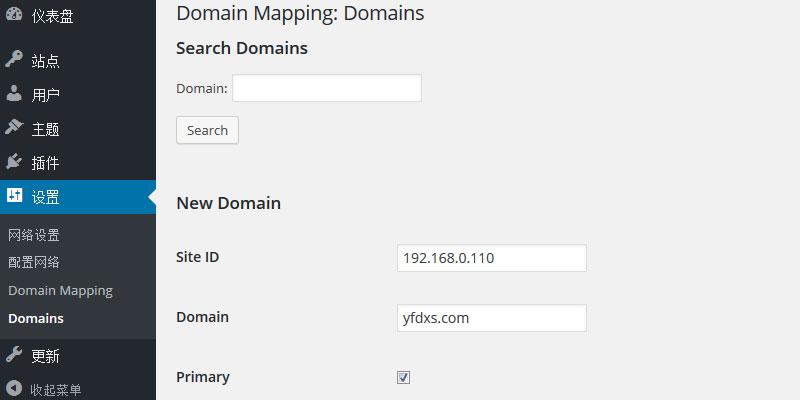Click the collapse menu arrow icon
This screenshot has height=400, width=800.
14,389
